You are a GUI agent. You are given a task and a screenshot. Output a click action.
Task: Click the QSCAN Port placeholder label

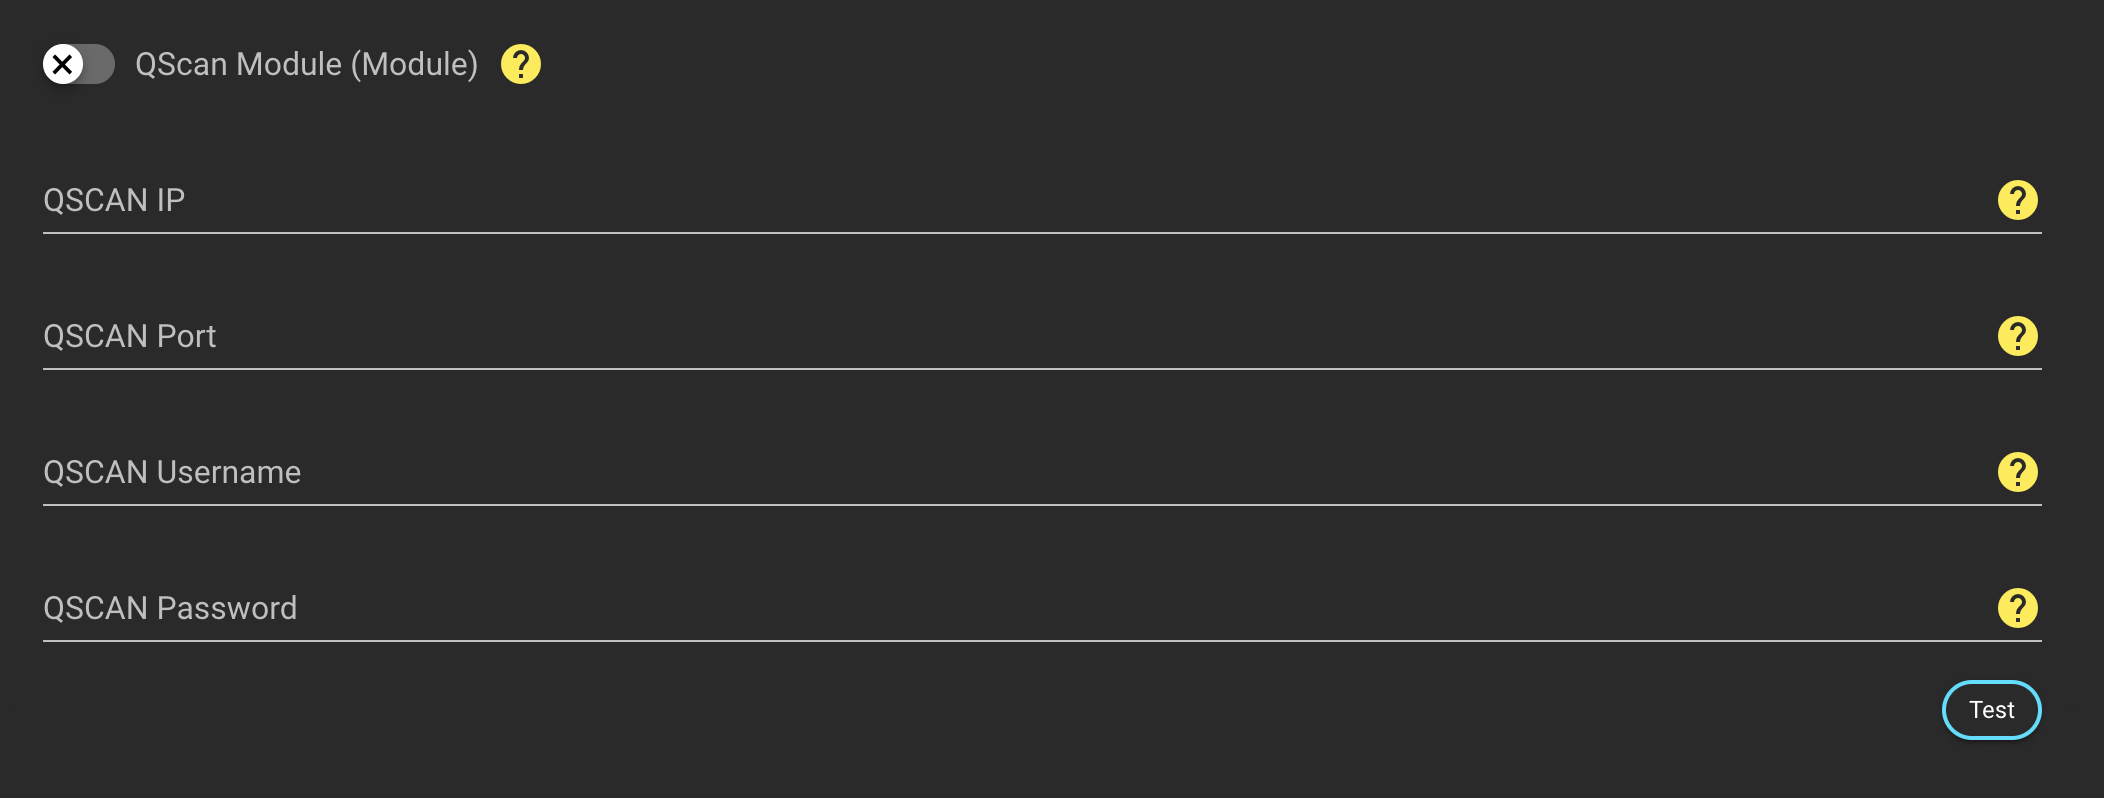(x=130, y=337)
